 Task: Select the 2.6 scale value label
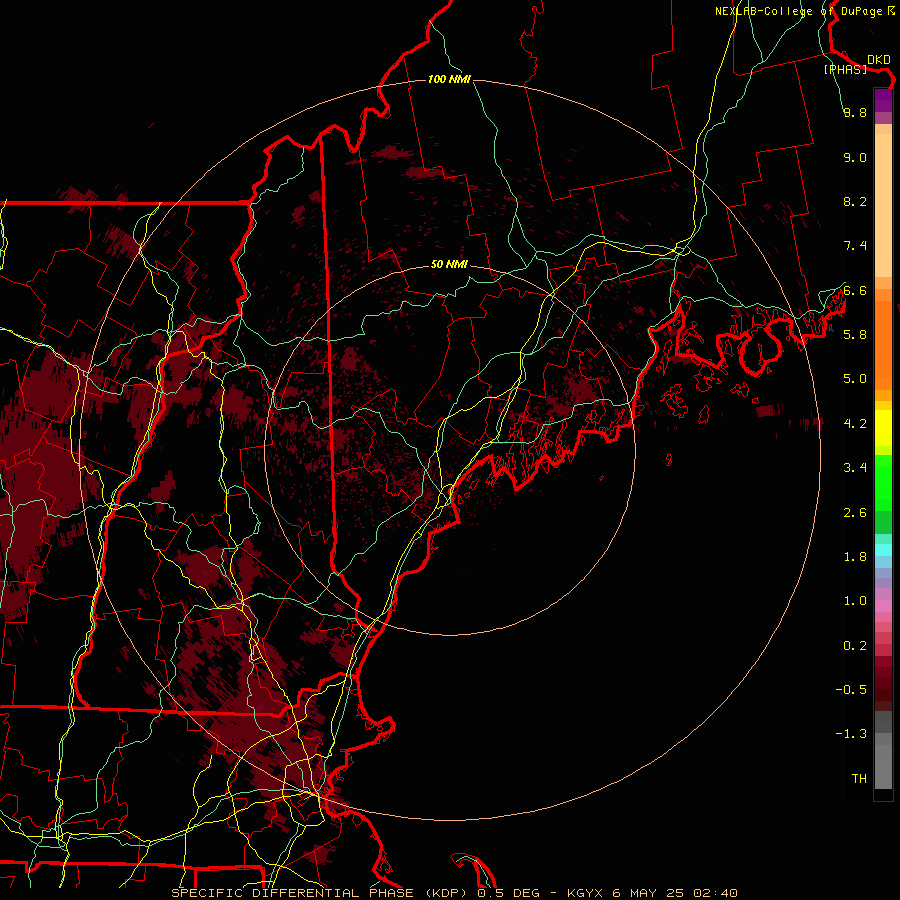855,513
